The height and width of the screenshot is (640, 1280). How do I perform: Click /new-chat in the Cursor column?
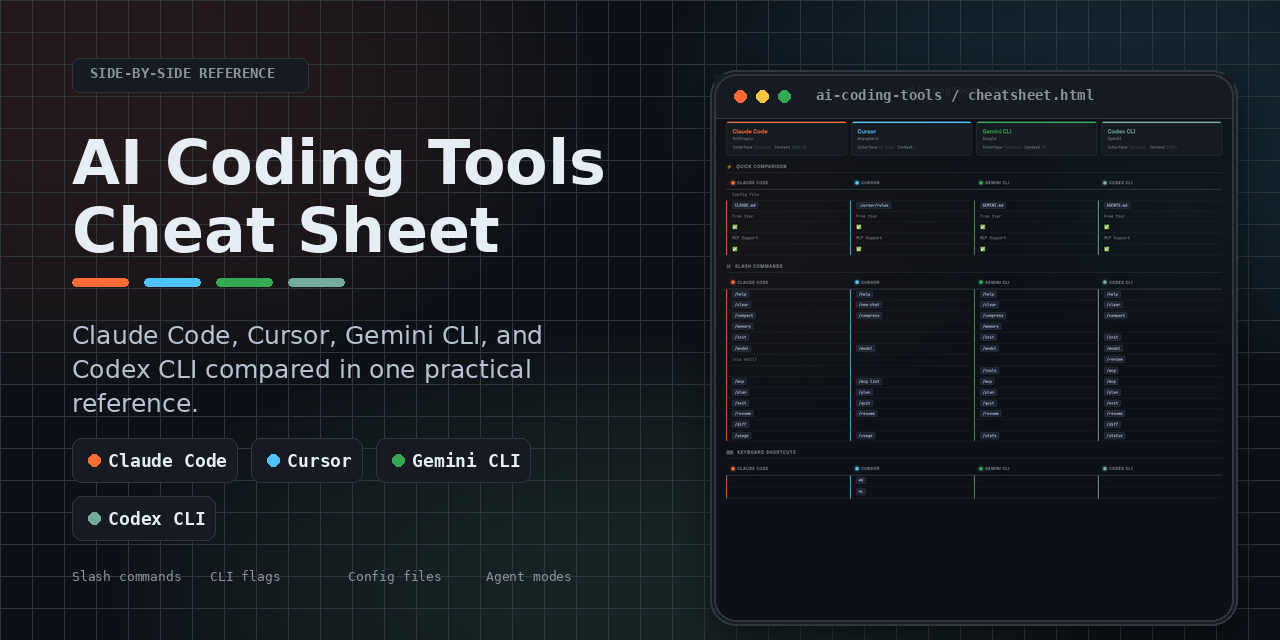click(x=869, y=305)
